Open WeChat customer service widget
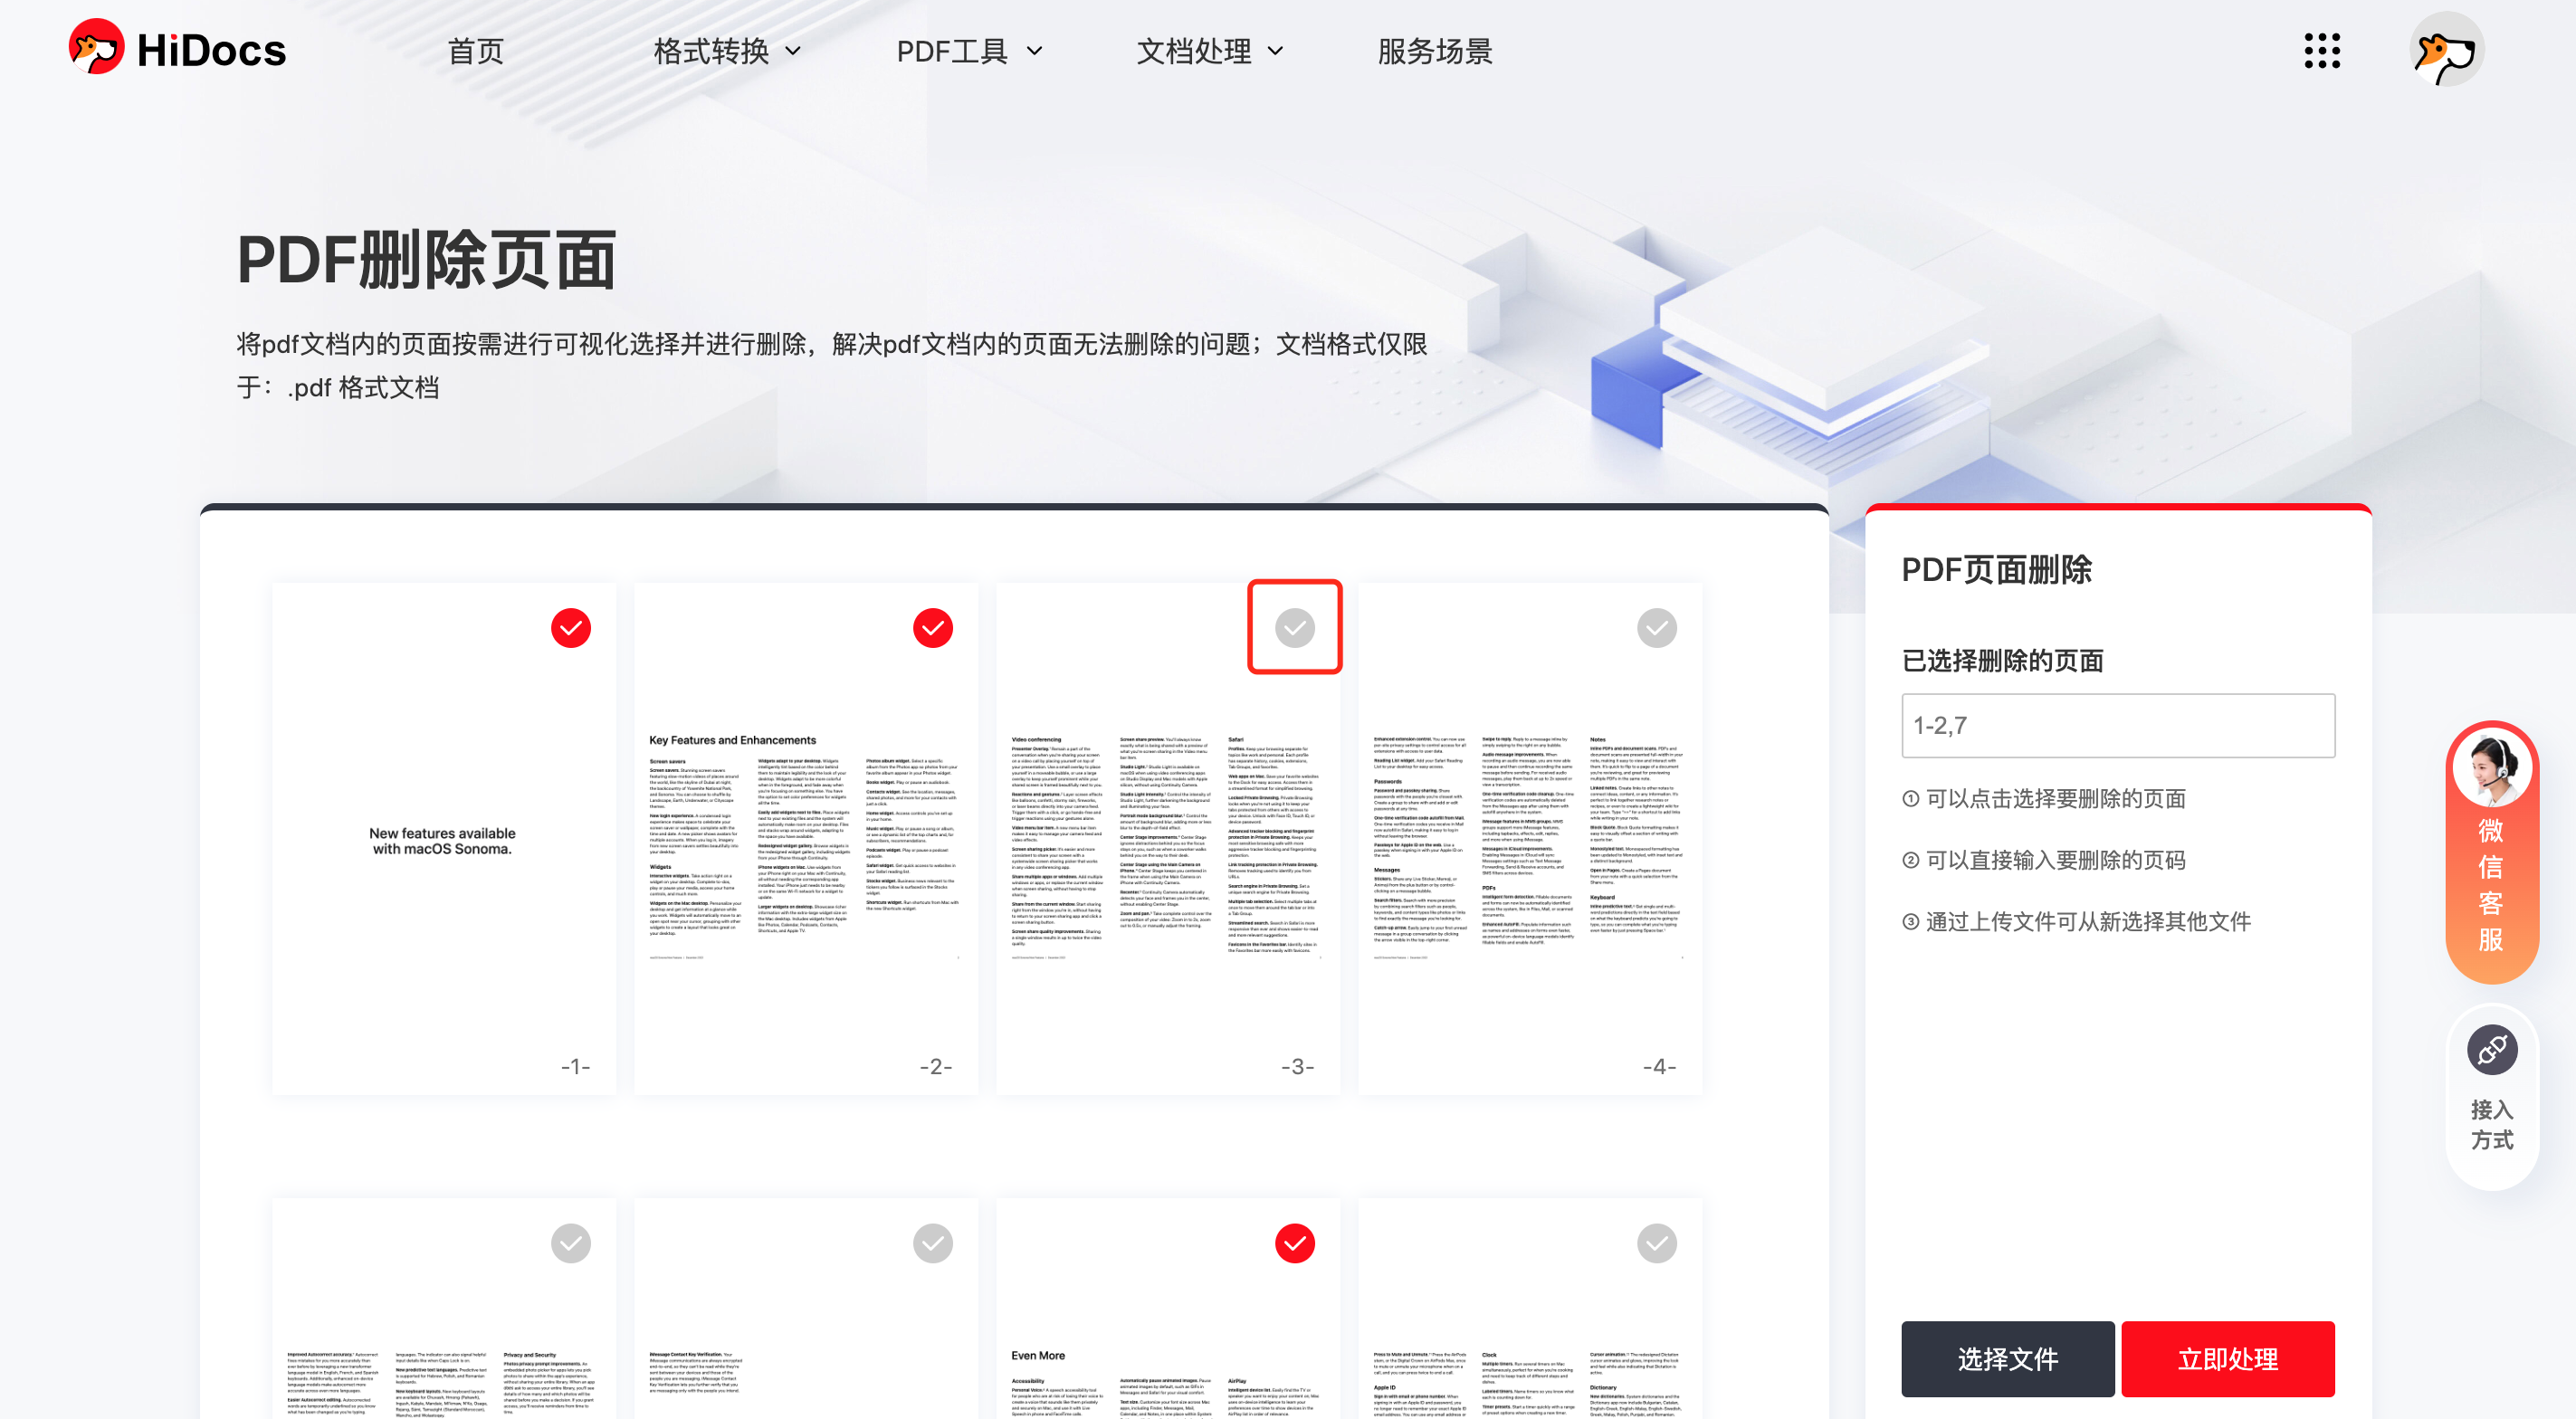2576x1419 pixels. tap(2491, 851)
